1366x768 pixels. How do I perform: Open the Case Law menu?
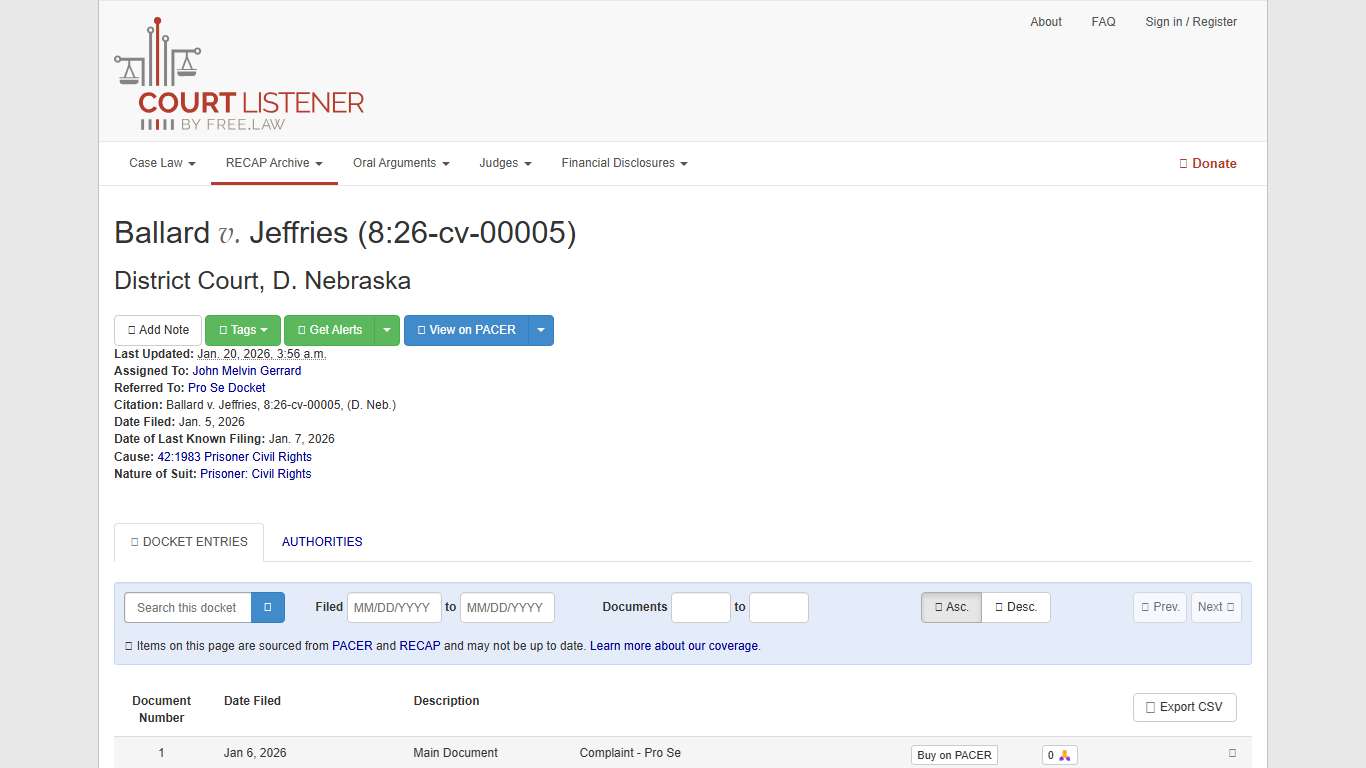pos(162,163)
